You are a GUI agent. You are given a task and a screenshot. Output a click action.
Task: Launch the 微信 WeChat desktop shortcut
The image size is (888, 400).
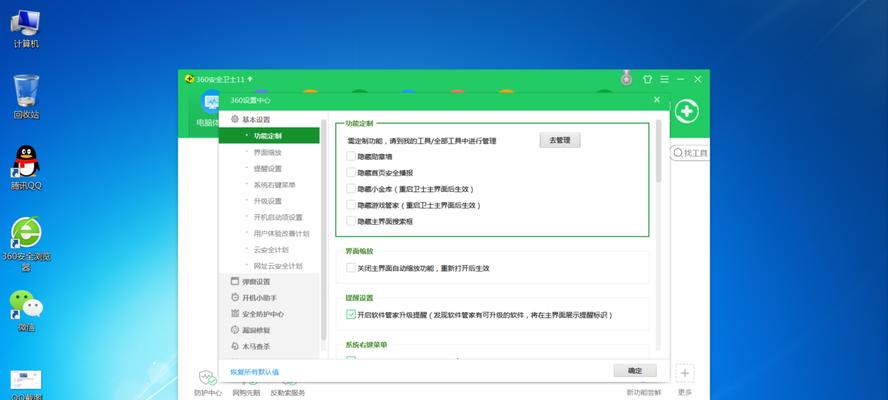(26, 310)
